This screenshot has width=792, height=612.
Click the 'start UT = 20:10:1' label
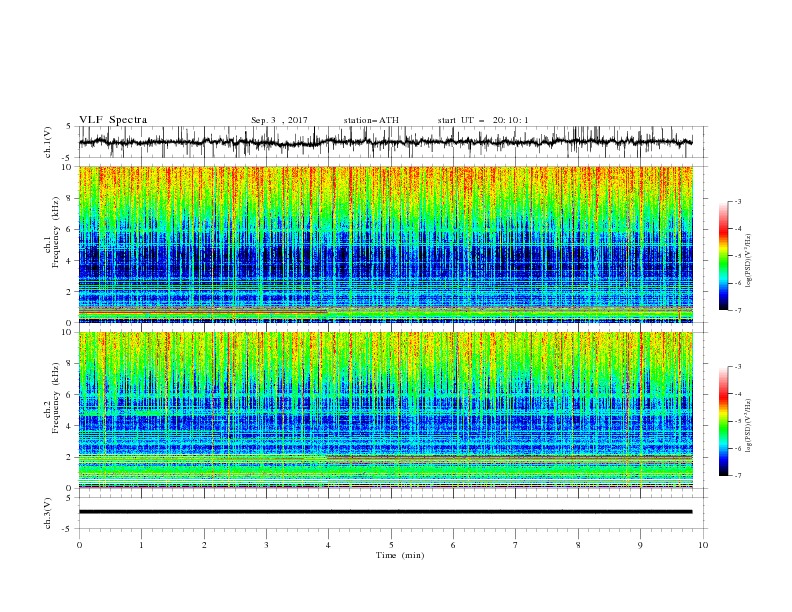click(483, 120)
